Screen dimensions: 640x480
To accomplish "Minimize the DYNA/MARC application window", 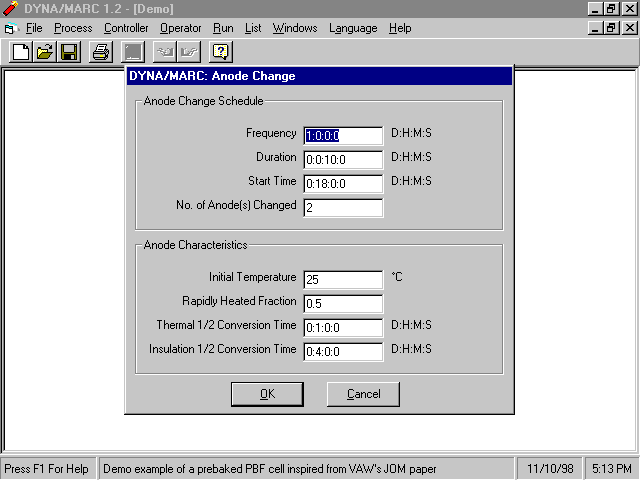I will point(596,9).
